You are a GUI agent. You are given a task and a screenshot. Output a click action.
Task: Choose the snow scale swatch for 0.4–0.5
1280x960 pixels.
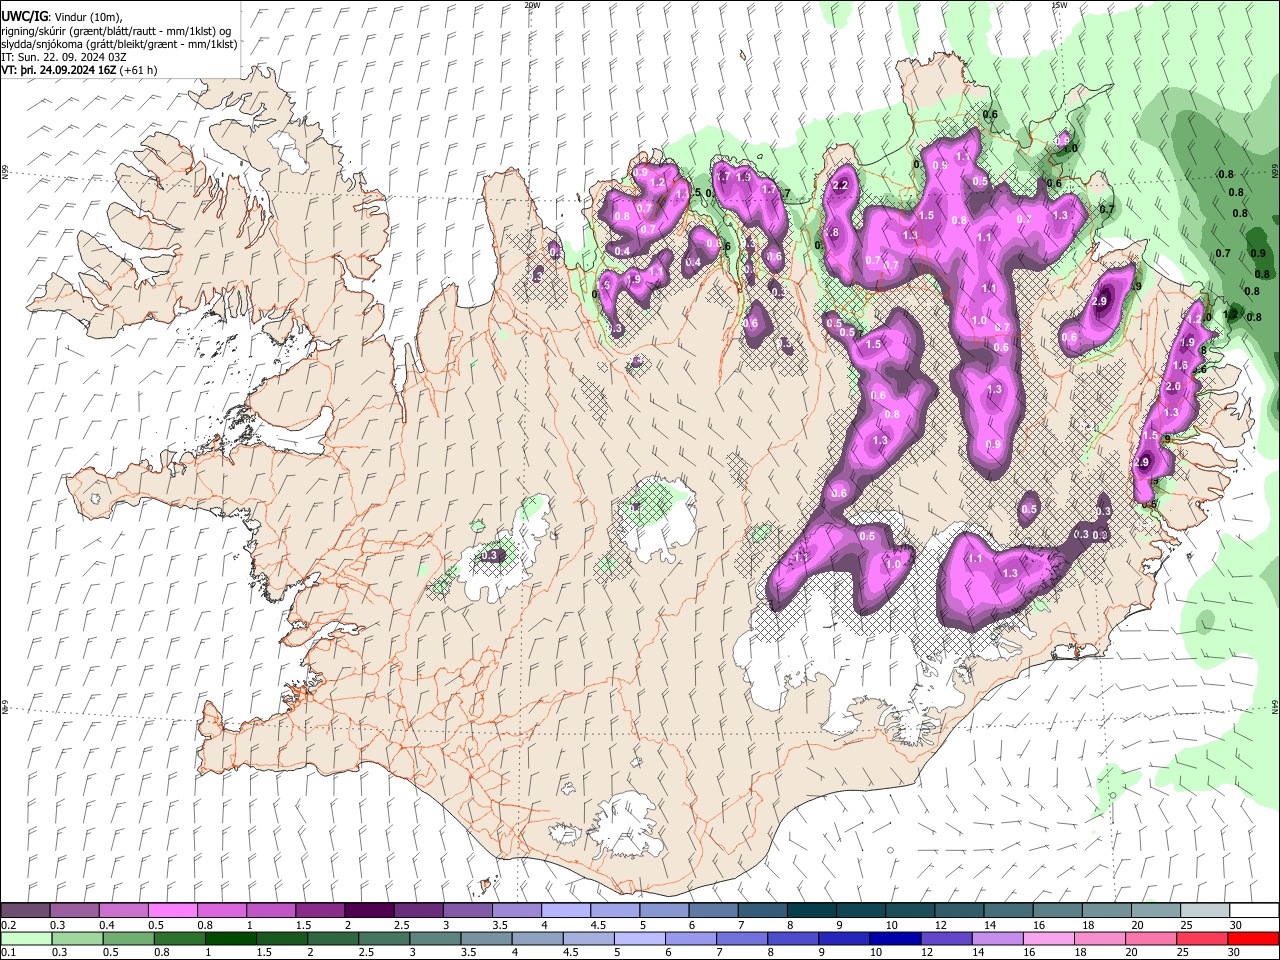(124, 911)
